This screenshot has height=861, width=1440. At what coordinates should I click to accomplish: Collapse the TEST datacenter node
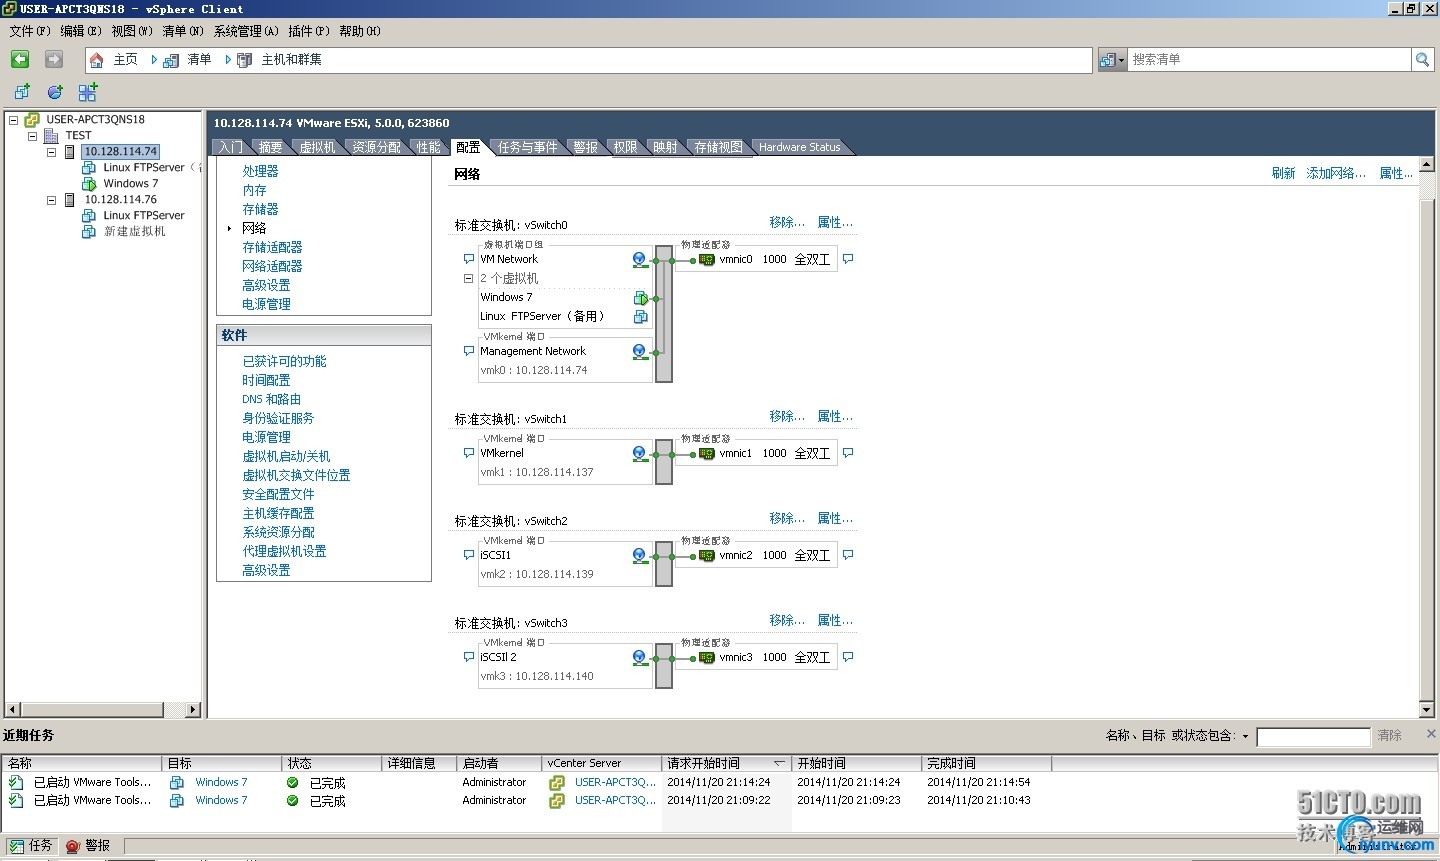32,136
